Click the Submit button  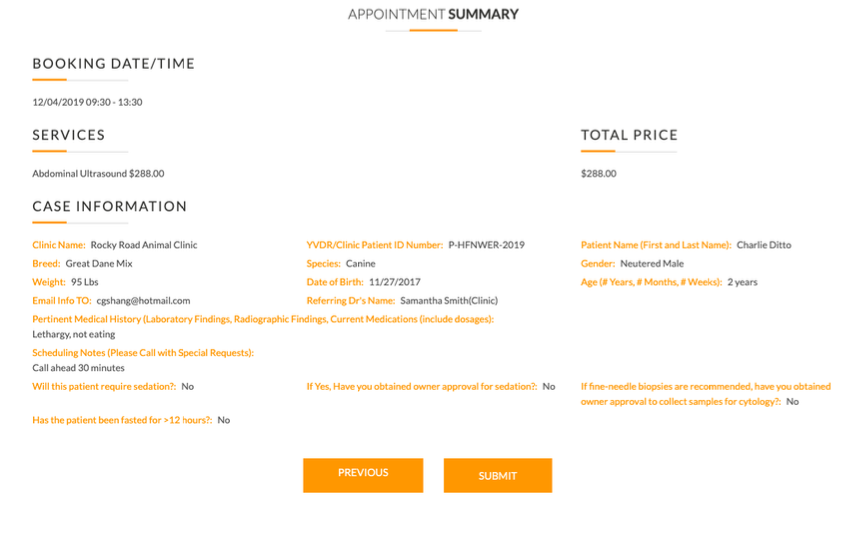pos(497,475)
